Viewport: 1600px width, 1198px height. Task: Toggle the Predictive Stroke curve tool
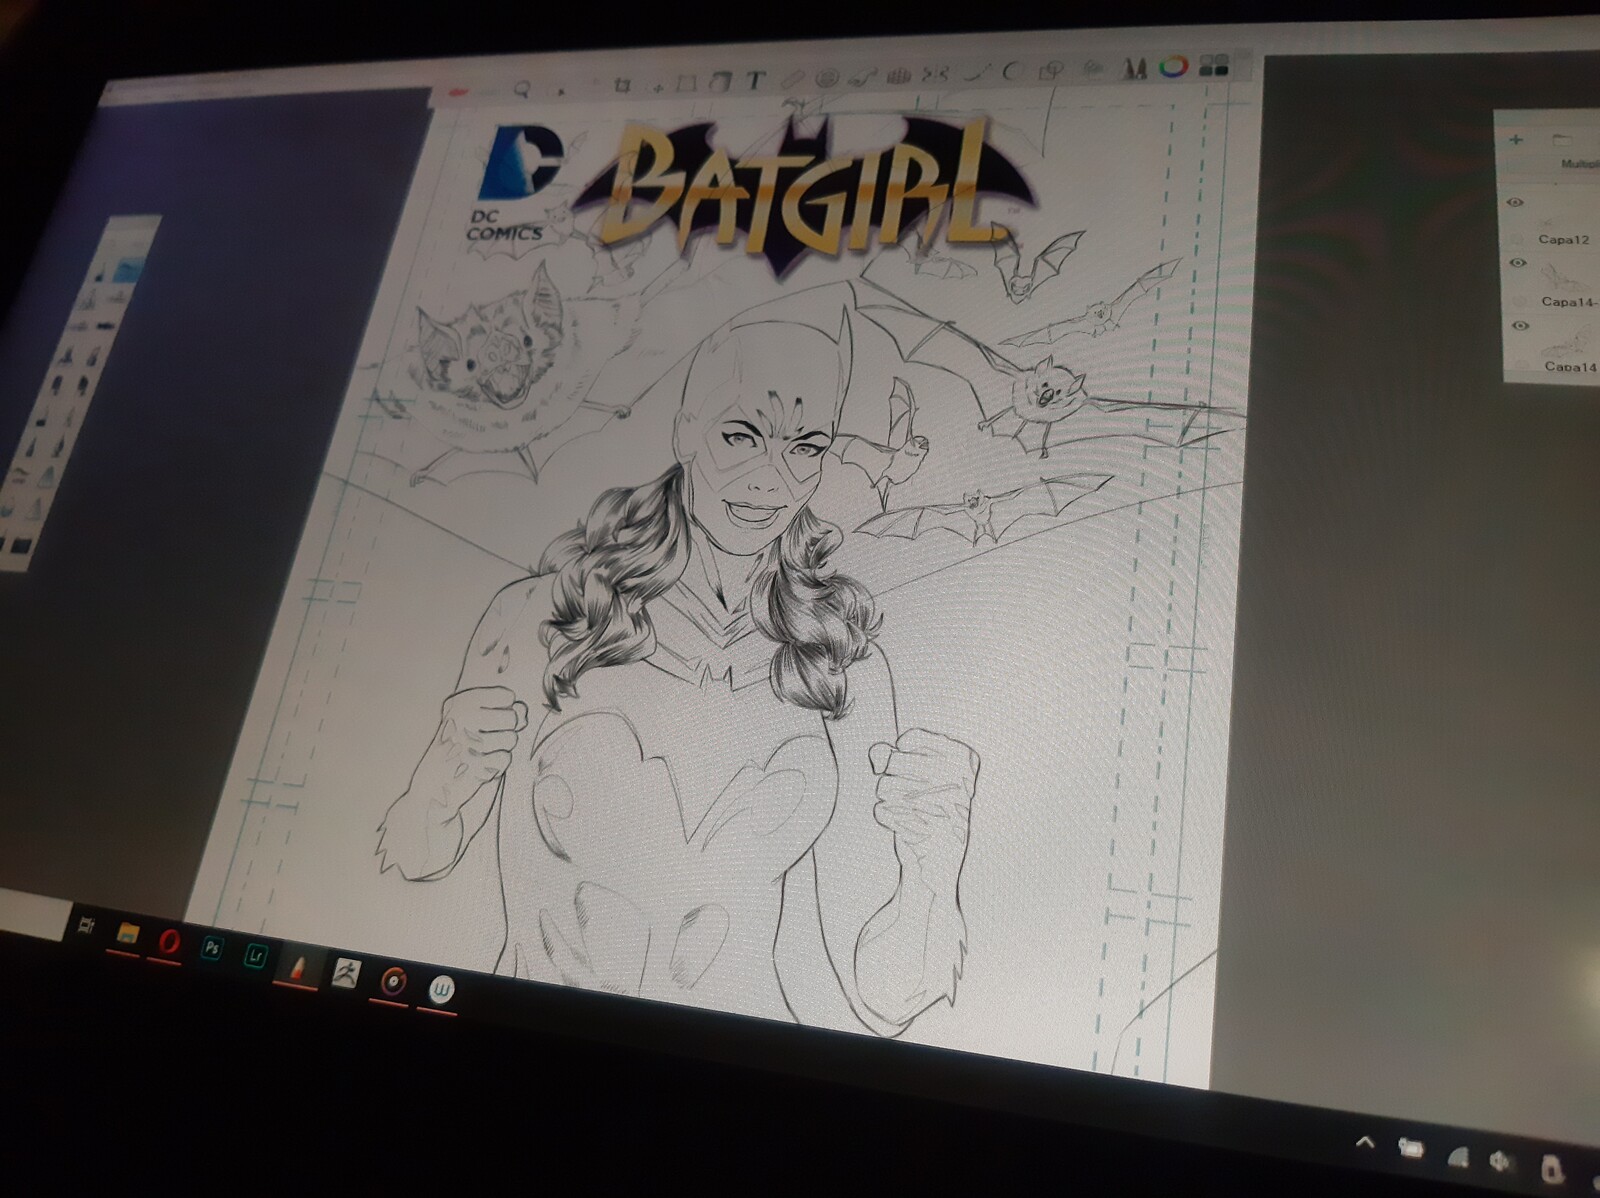click(x=1012, y=72)
